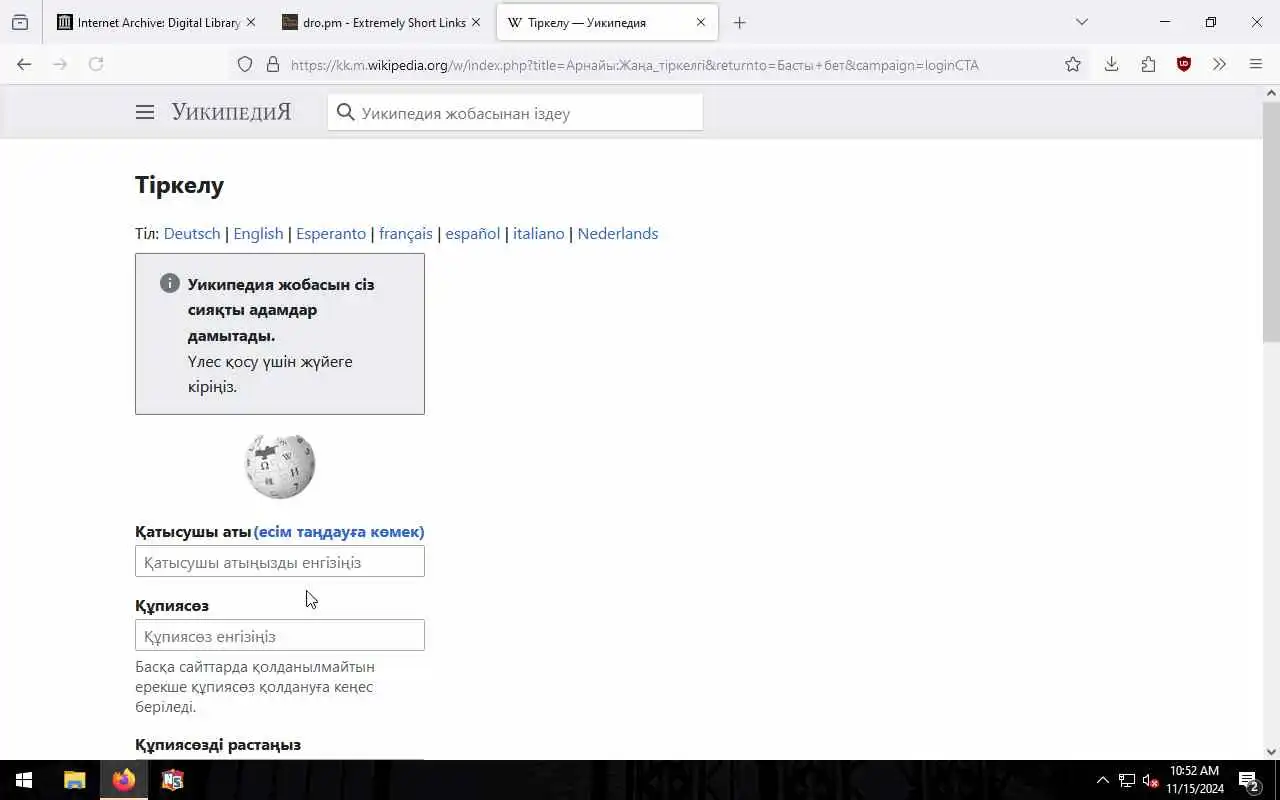Open a new tab with plus
This screenshot has height=800, width=1280.
(739, 22)
